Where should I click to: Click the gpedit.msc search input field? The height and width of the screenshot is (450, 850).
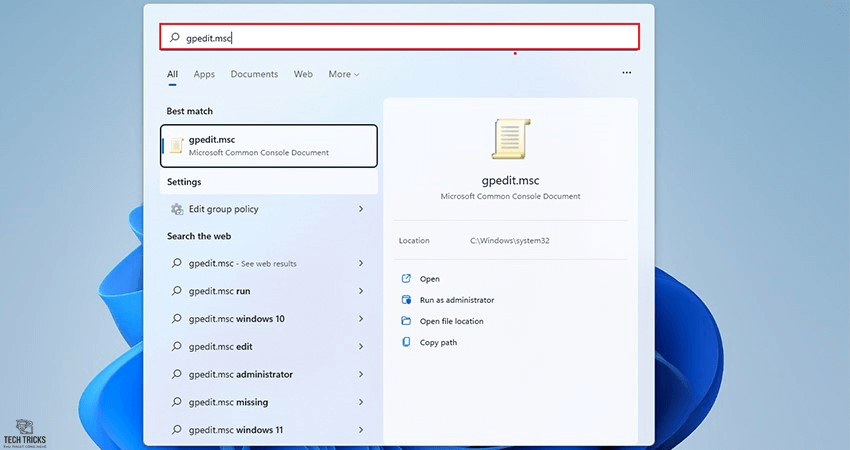pos(400,37)
